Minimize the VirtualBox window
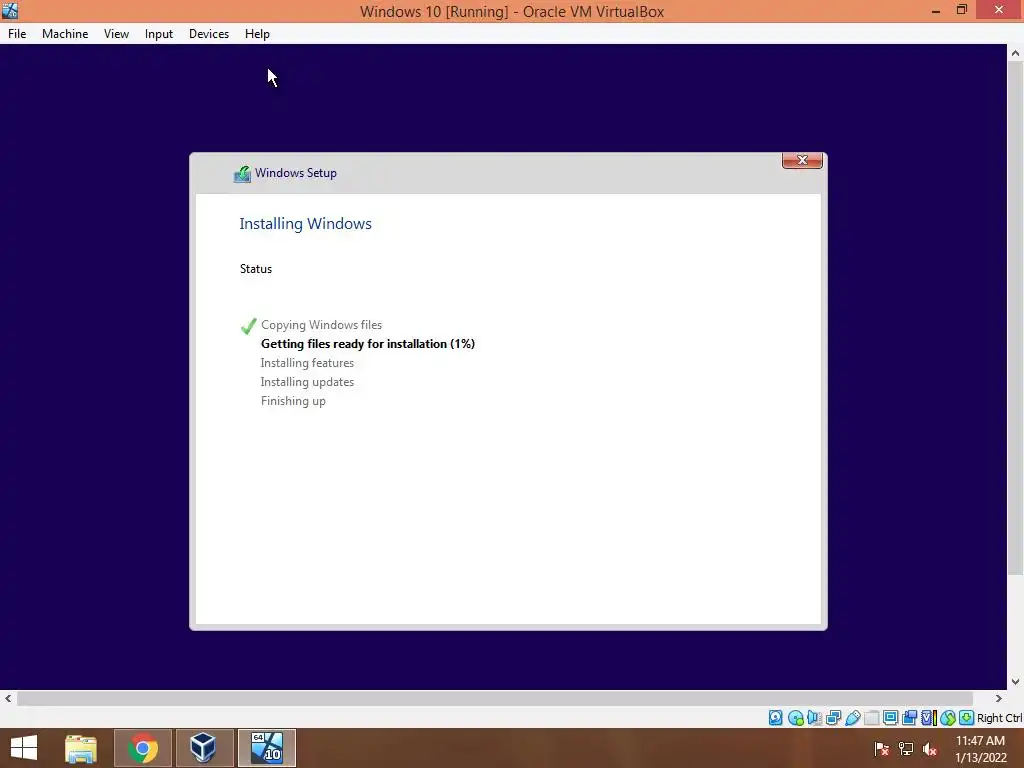Image resolution: width=1024 pixels, height=768 pixels. [x=935, y=10]
